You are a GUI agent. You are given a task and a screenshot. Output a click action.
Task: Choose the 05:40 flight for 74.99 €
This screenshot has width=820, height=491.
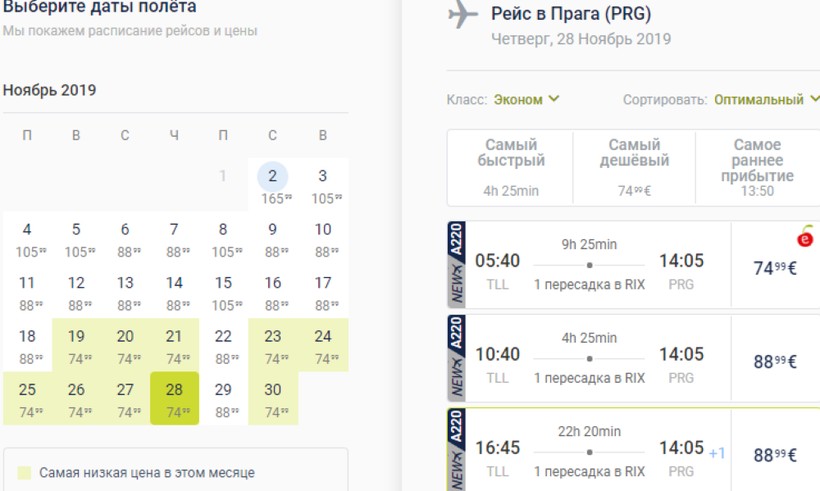tap(774, 267)
